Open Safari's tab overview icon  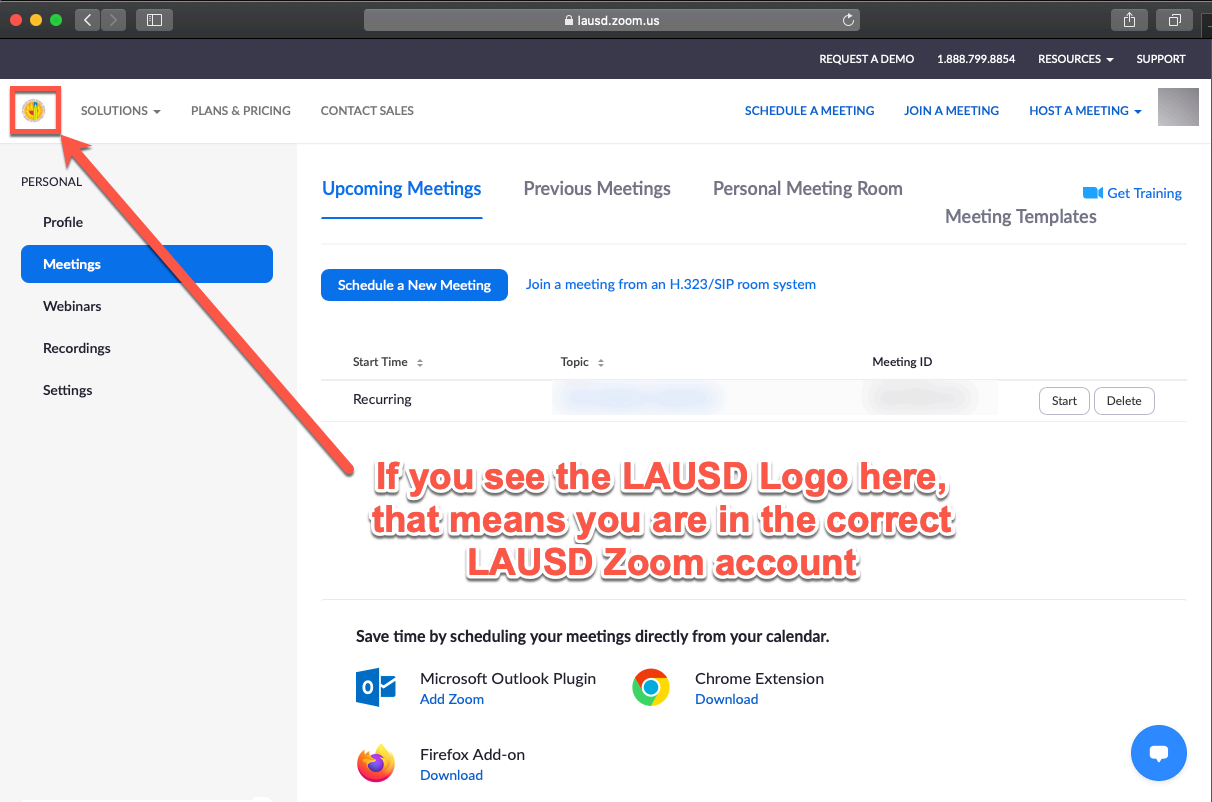(1174, 20)
